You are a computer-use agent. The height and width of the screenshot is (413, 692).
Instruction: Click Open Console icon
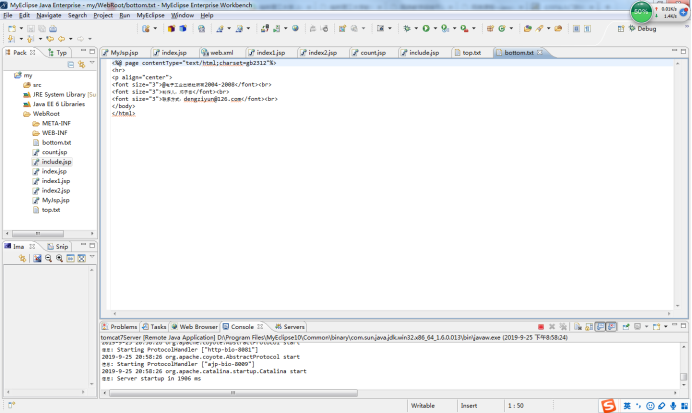click(656, 327)
